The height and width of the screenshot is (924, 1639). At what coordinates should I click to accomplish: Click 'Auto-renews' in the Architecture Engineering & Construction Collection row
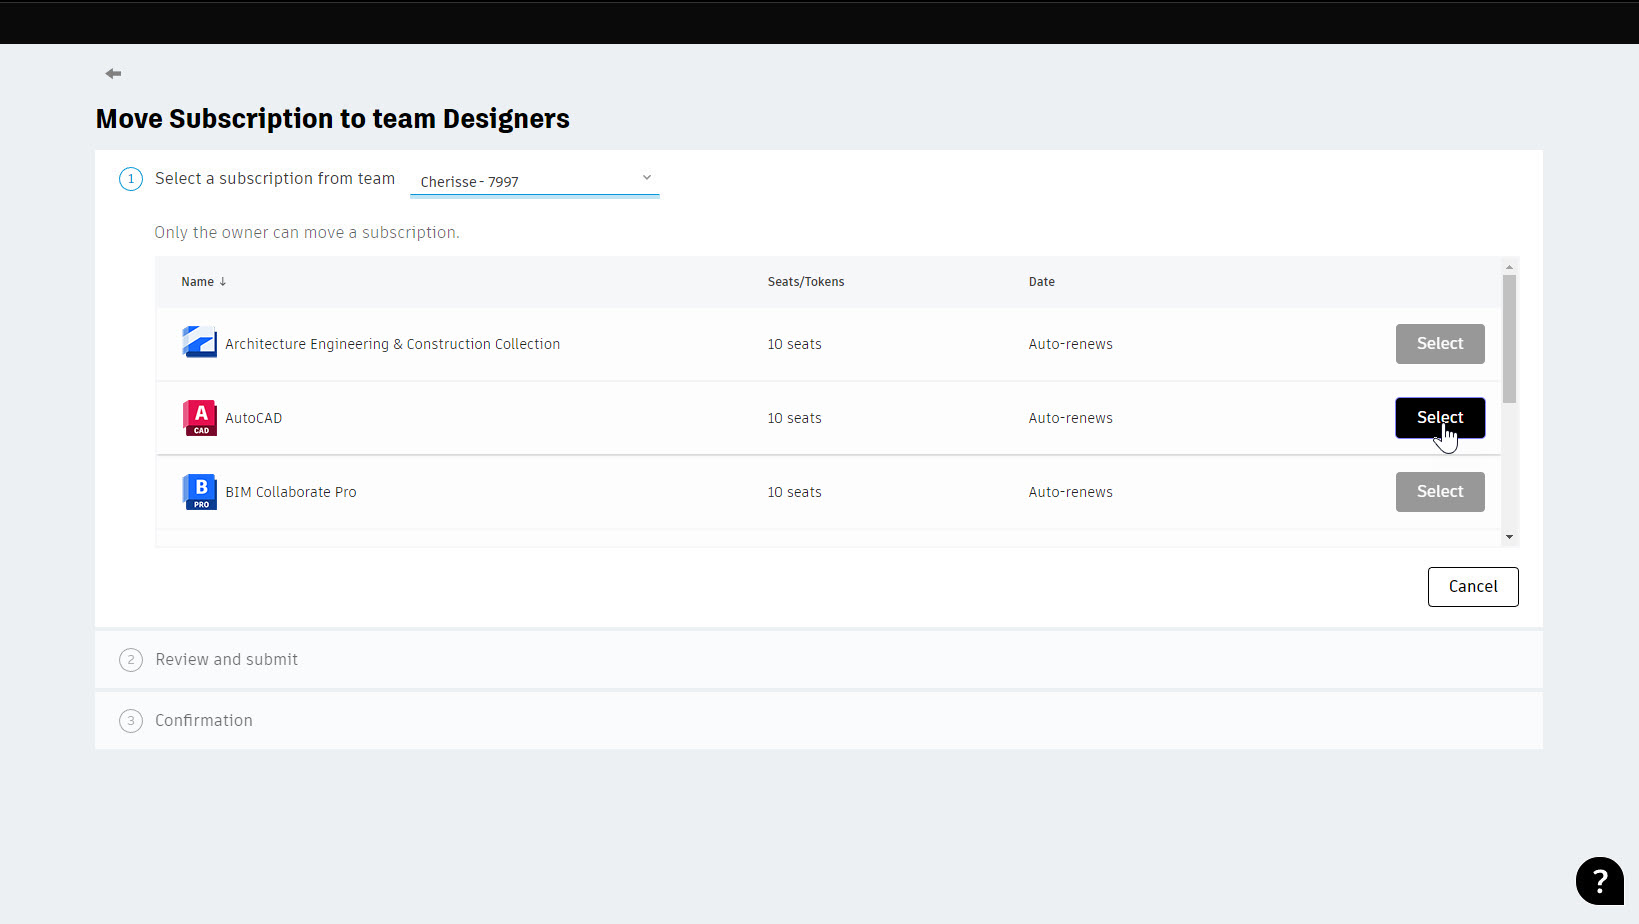[1070, 344]
